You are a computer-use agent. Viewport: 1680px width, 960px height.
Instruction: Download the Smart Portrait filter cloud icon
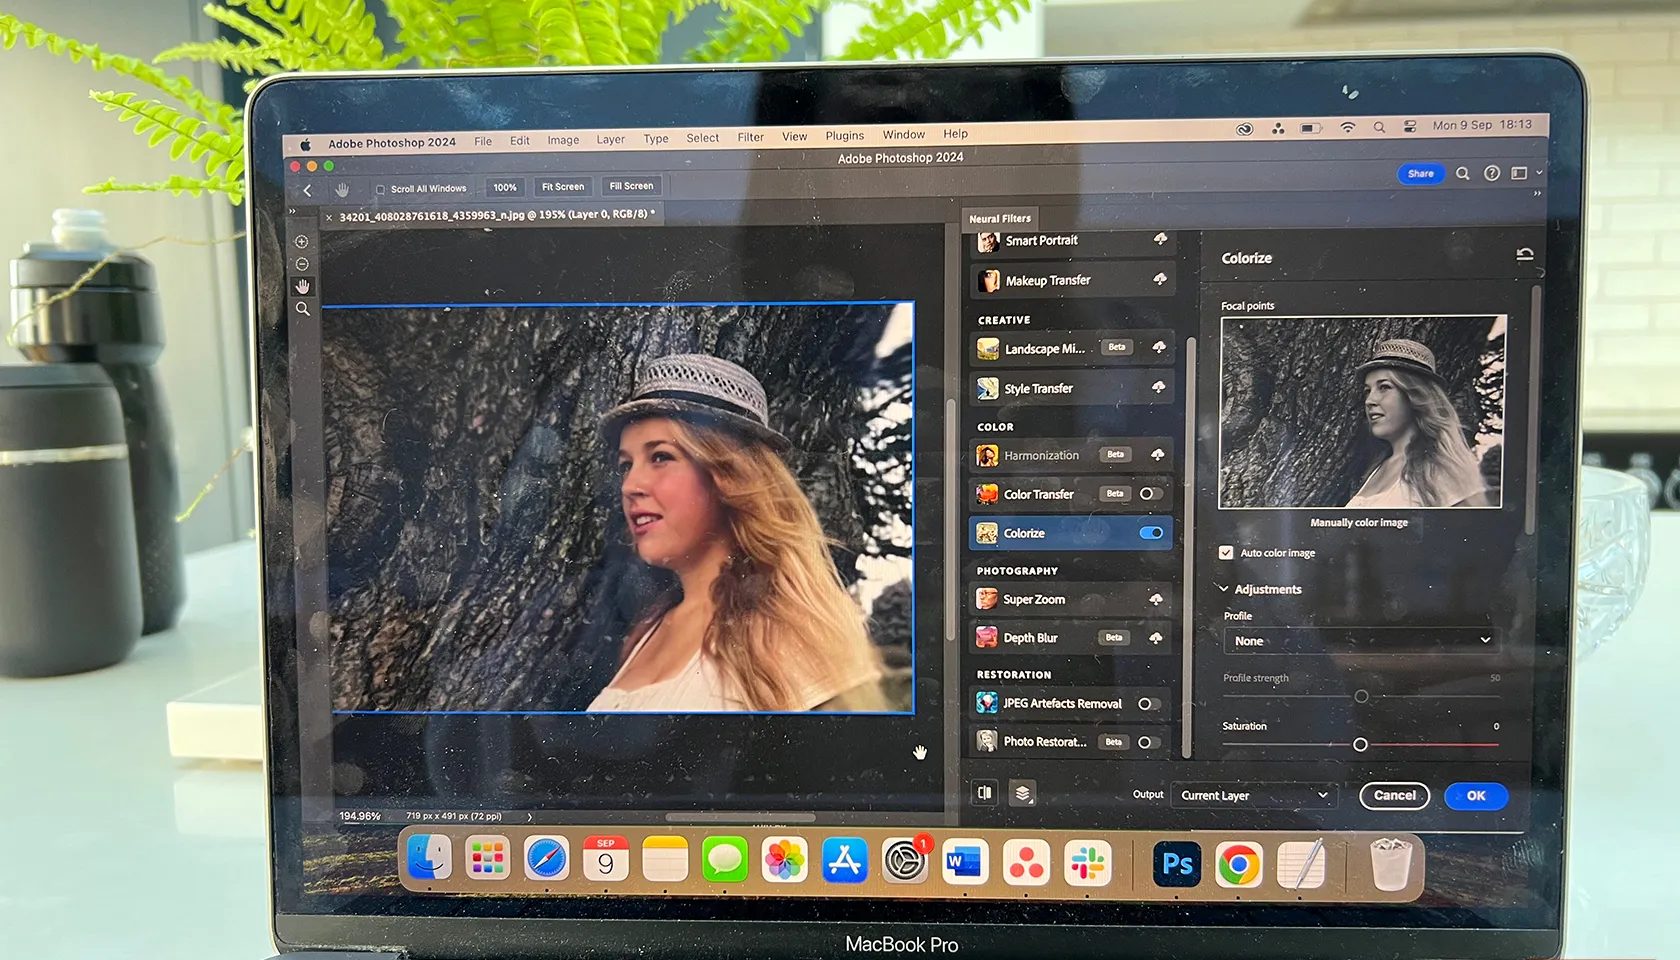[x=1160, y=239]
